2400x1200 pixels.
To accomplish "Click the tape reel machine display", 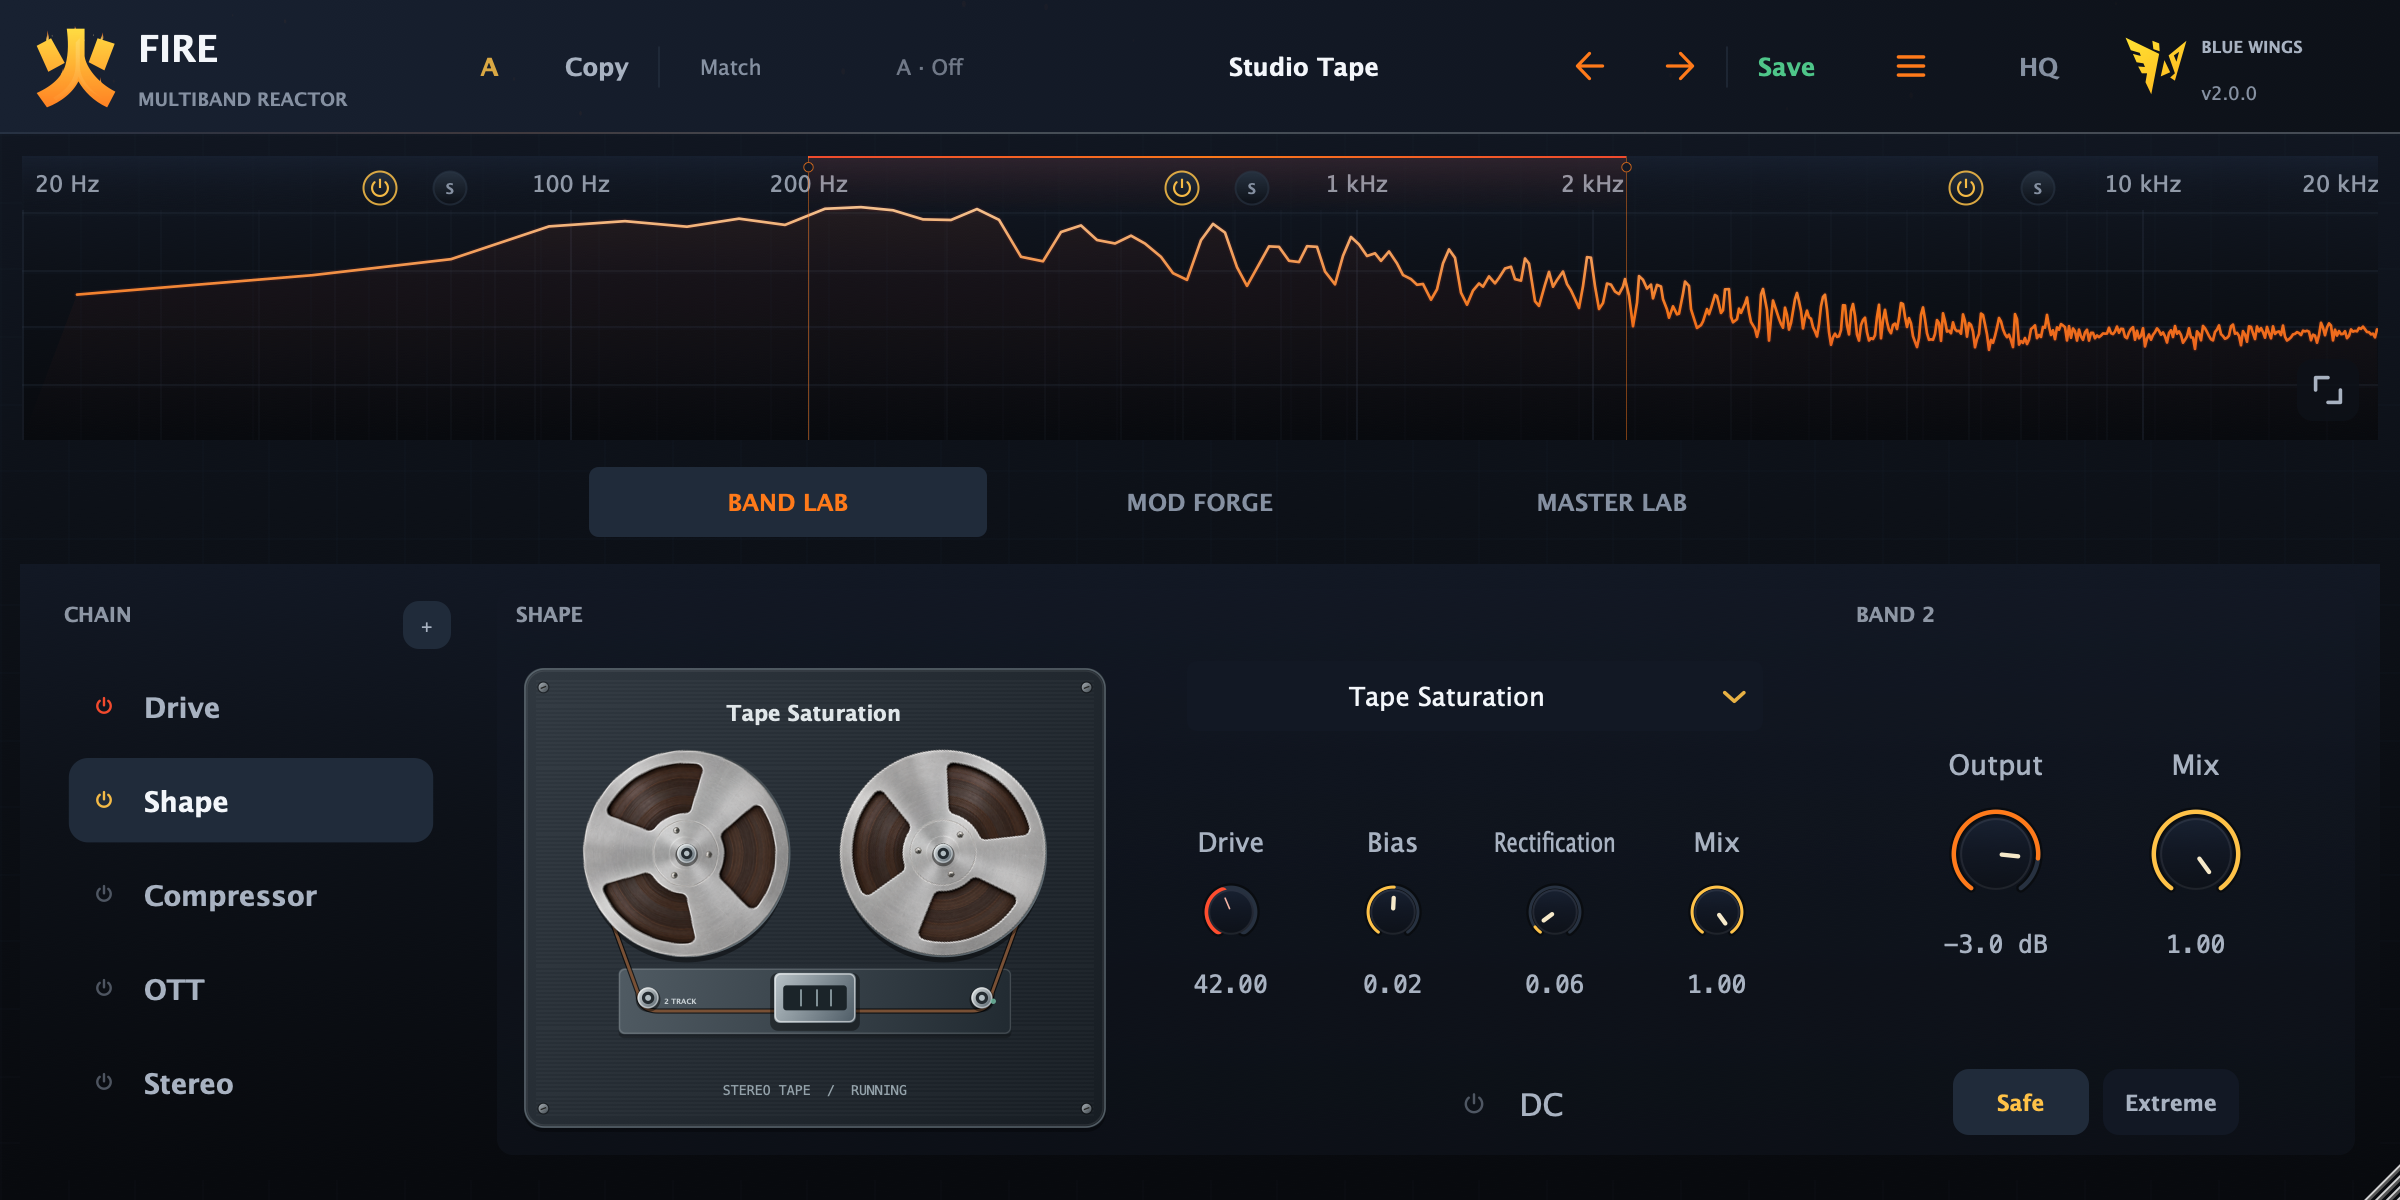I will 815,898.
